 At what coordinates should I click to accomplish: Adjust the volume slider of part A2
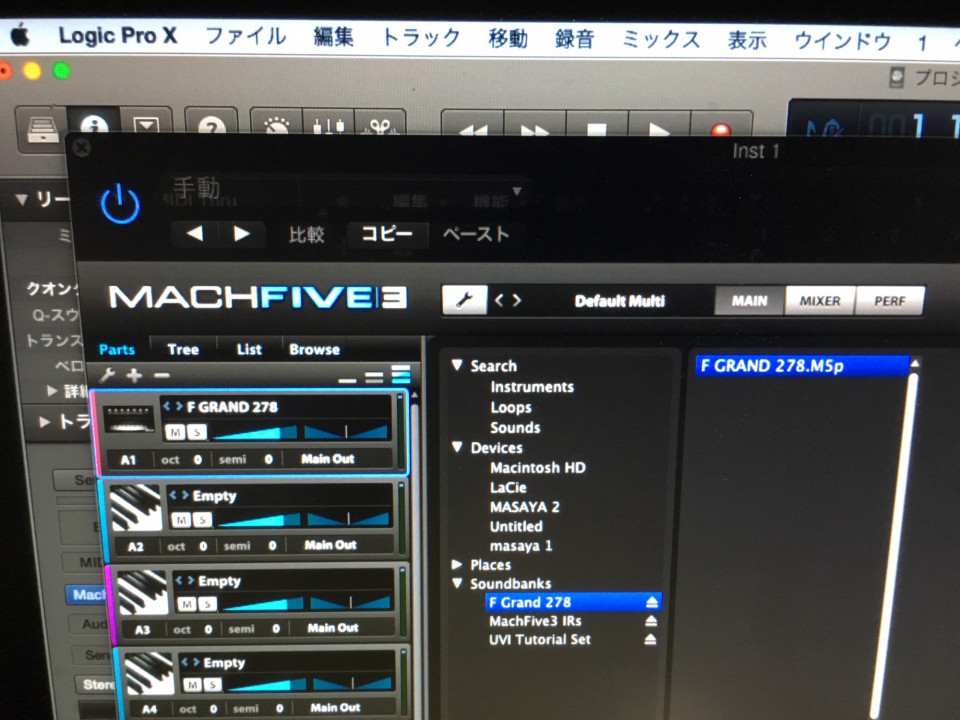point(260,520)
